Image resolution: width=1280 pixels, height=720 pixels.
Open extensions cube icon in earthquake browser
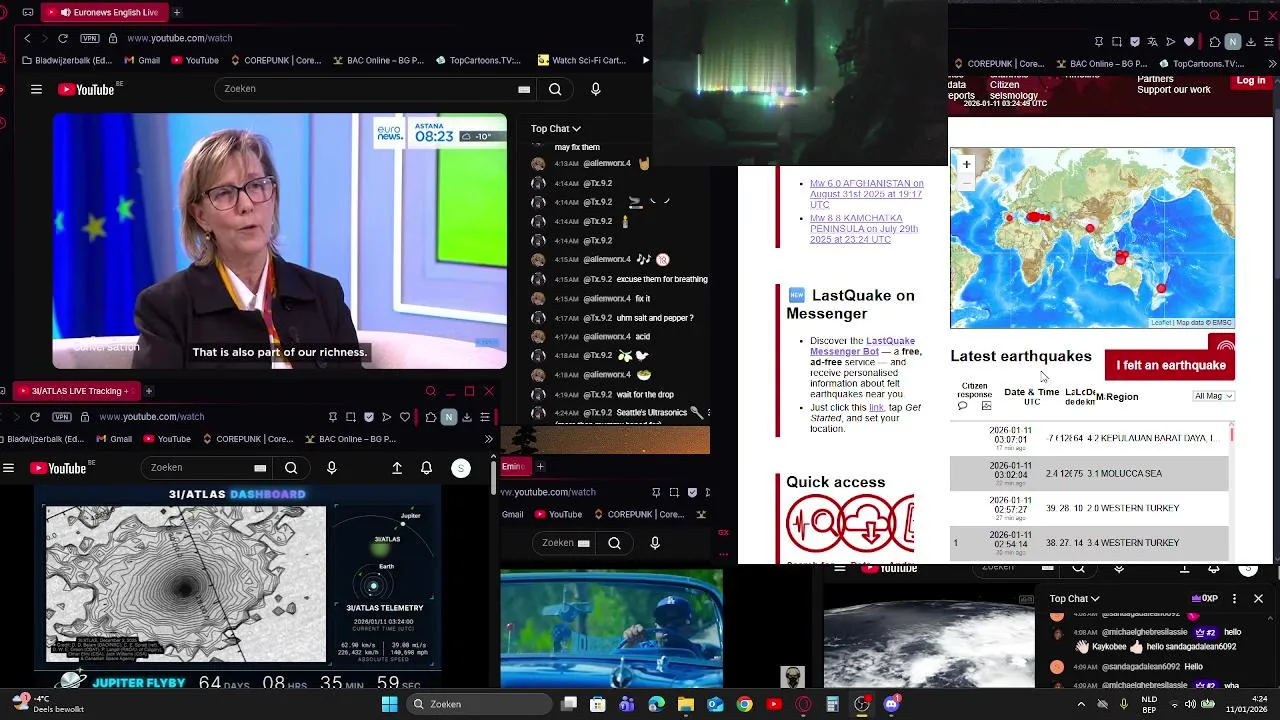(x=1214, y=42)
